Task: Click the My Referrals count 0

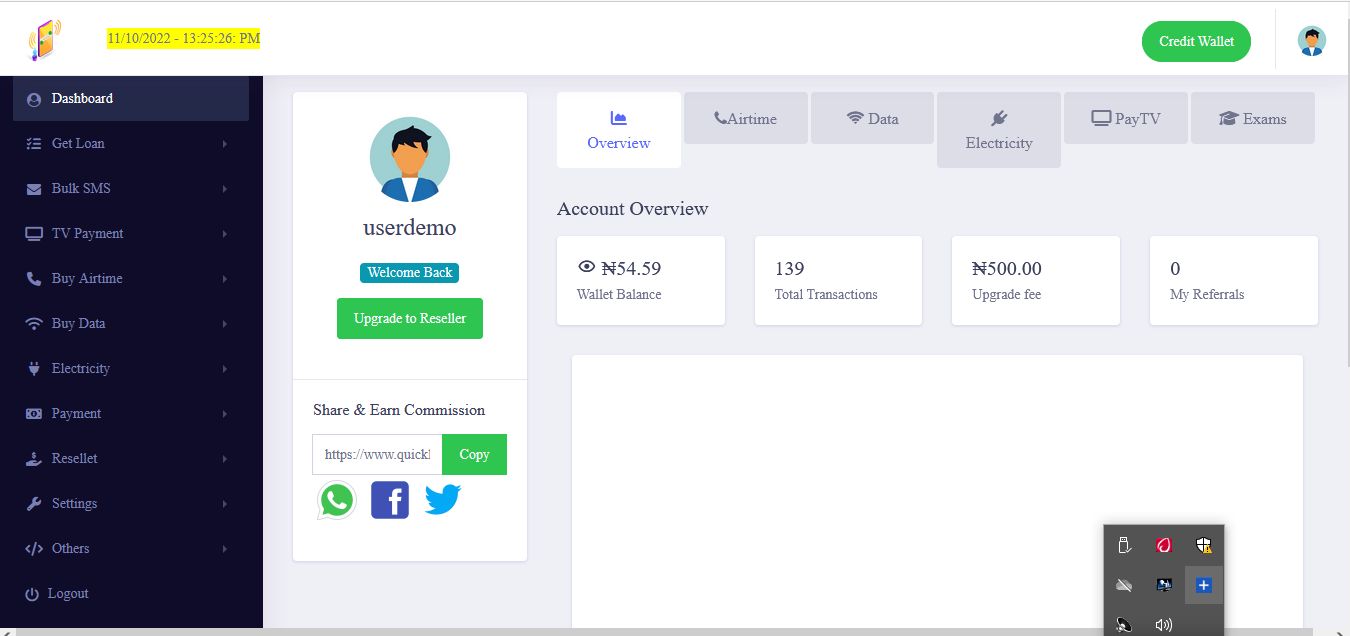Action: coord(1175,268)
